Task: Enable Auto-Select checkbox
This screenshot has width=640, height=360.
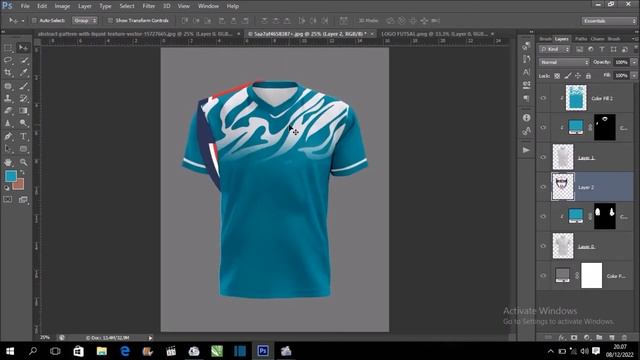Action: click(34, 20)
